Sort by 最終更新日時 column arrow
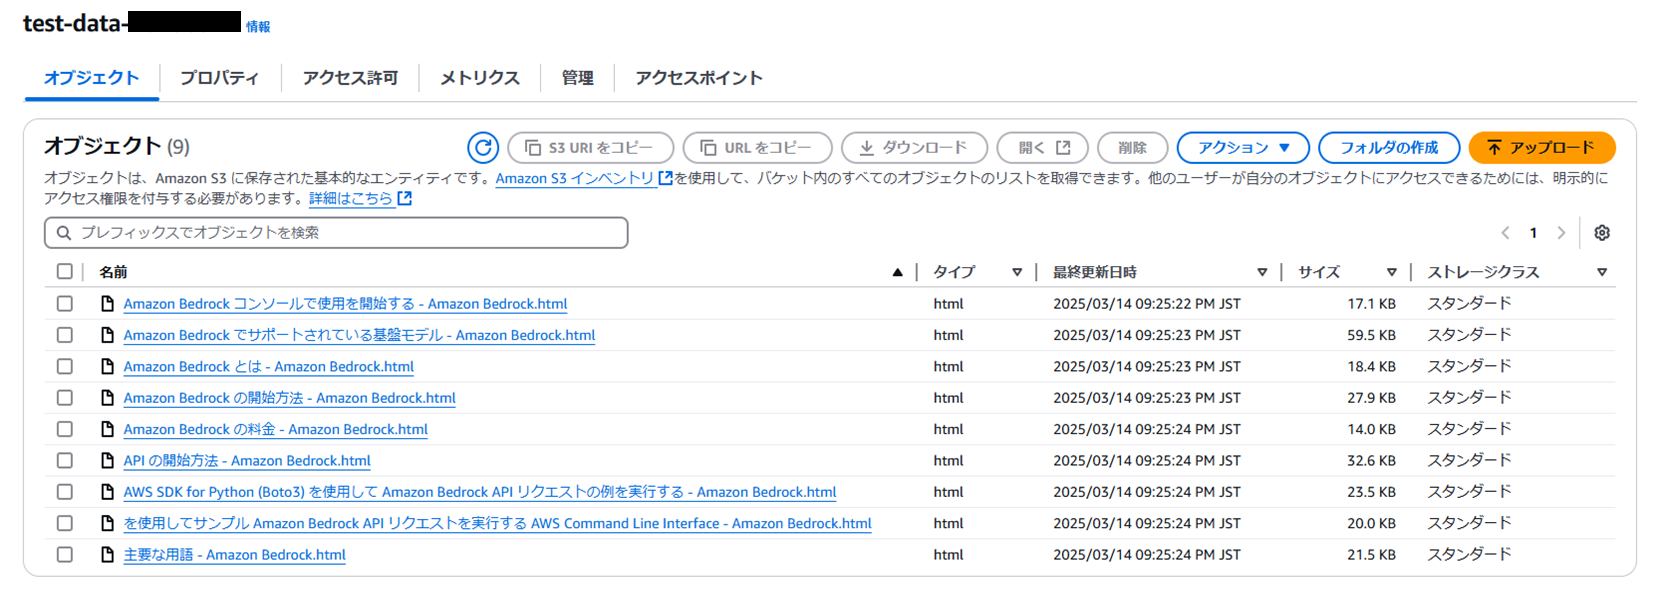Viewport: 1662px width, 596px height. point(1262,272)
